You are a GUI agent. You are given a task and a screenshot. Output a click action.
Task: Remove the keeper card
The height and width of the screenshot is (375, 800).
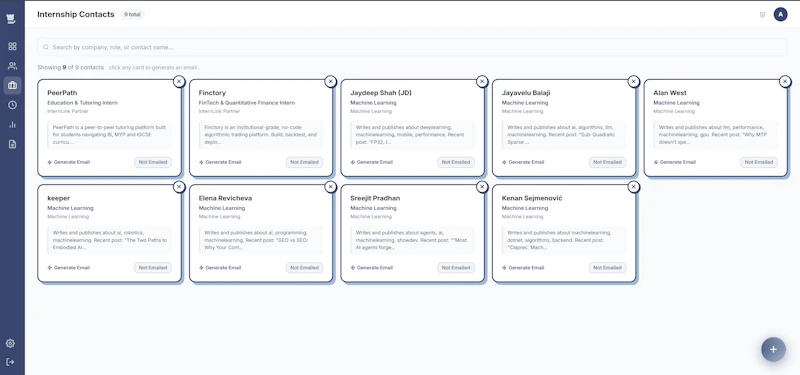coord(179,187)
